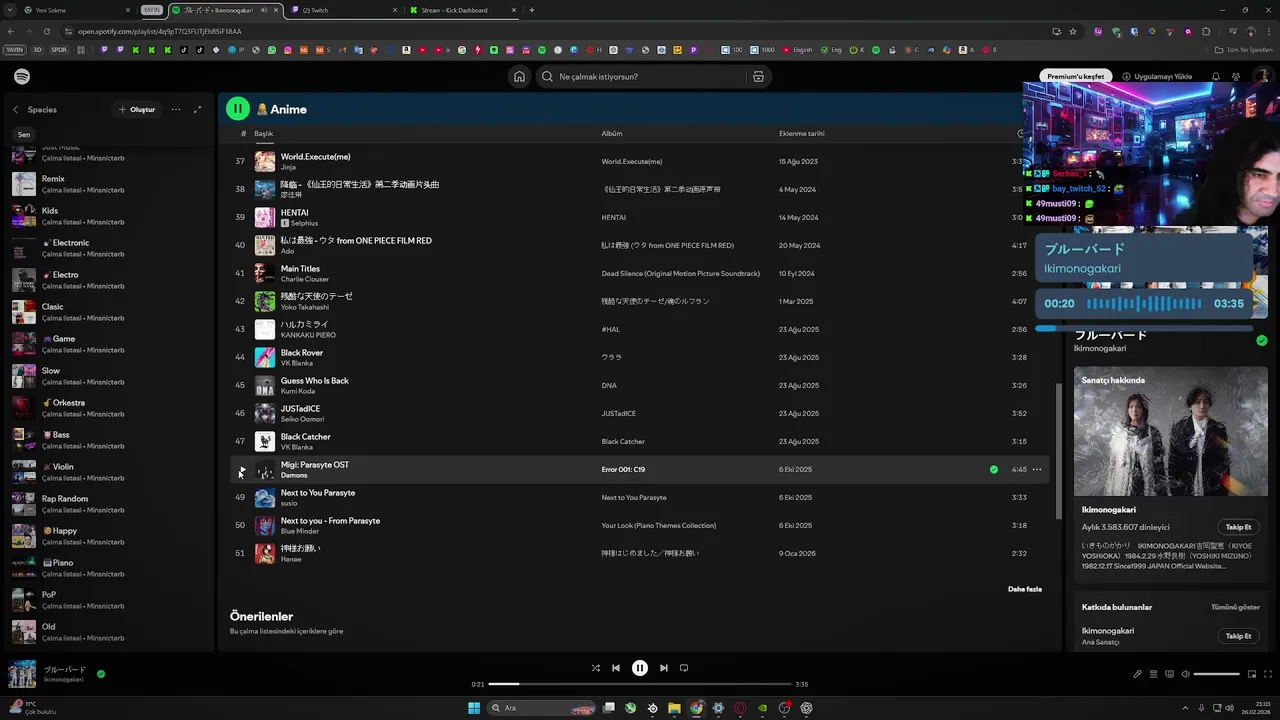Go back with the Species arrow
Screen dimensions: 1280x720
tap(15, 110)
